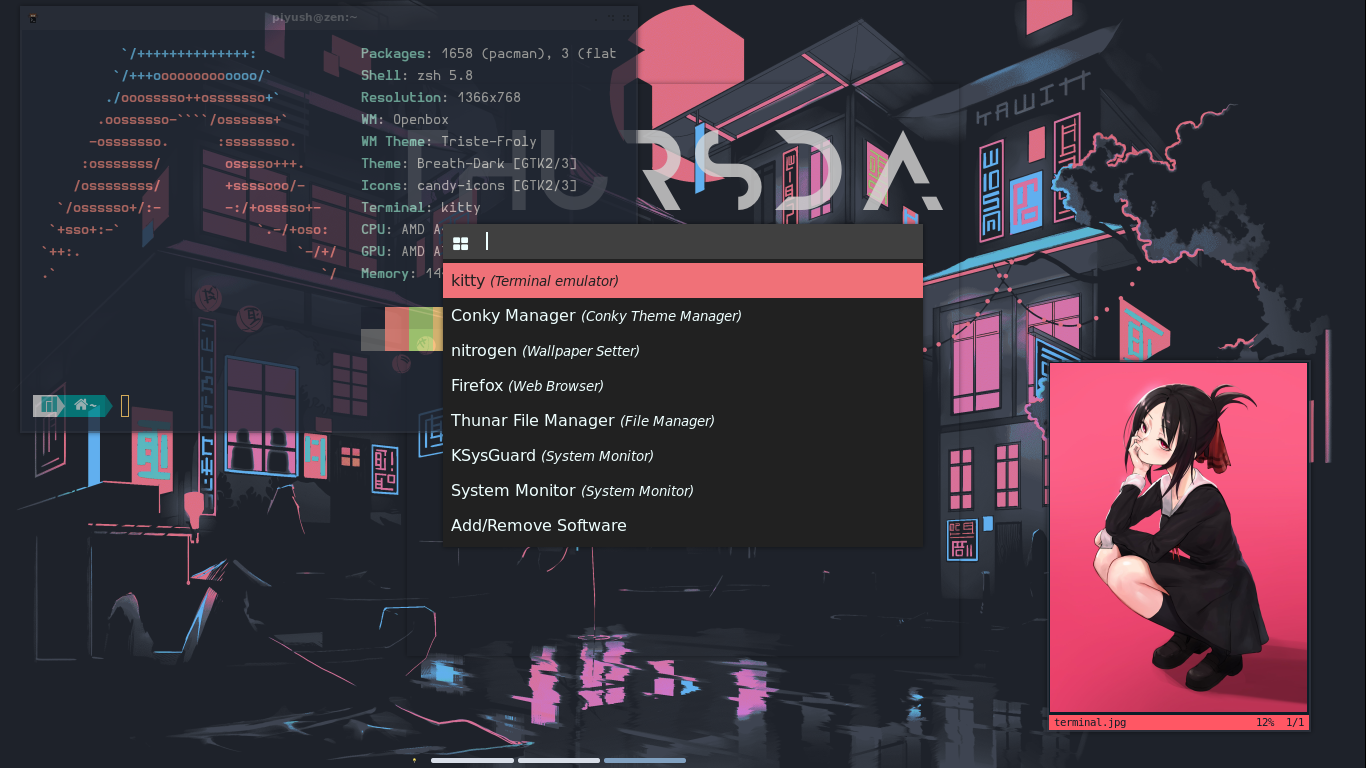Click the Shell: zsh 5.8 line

point(417,76)
